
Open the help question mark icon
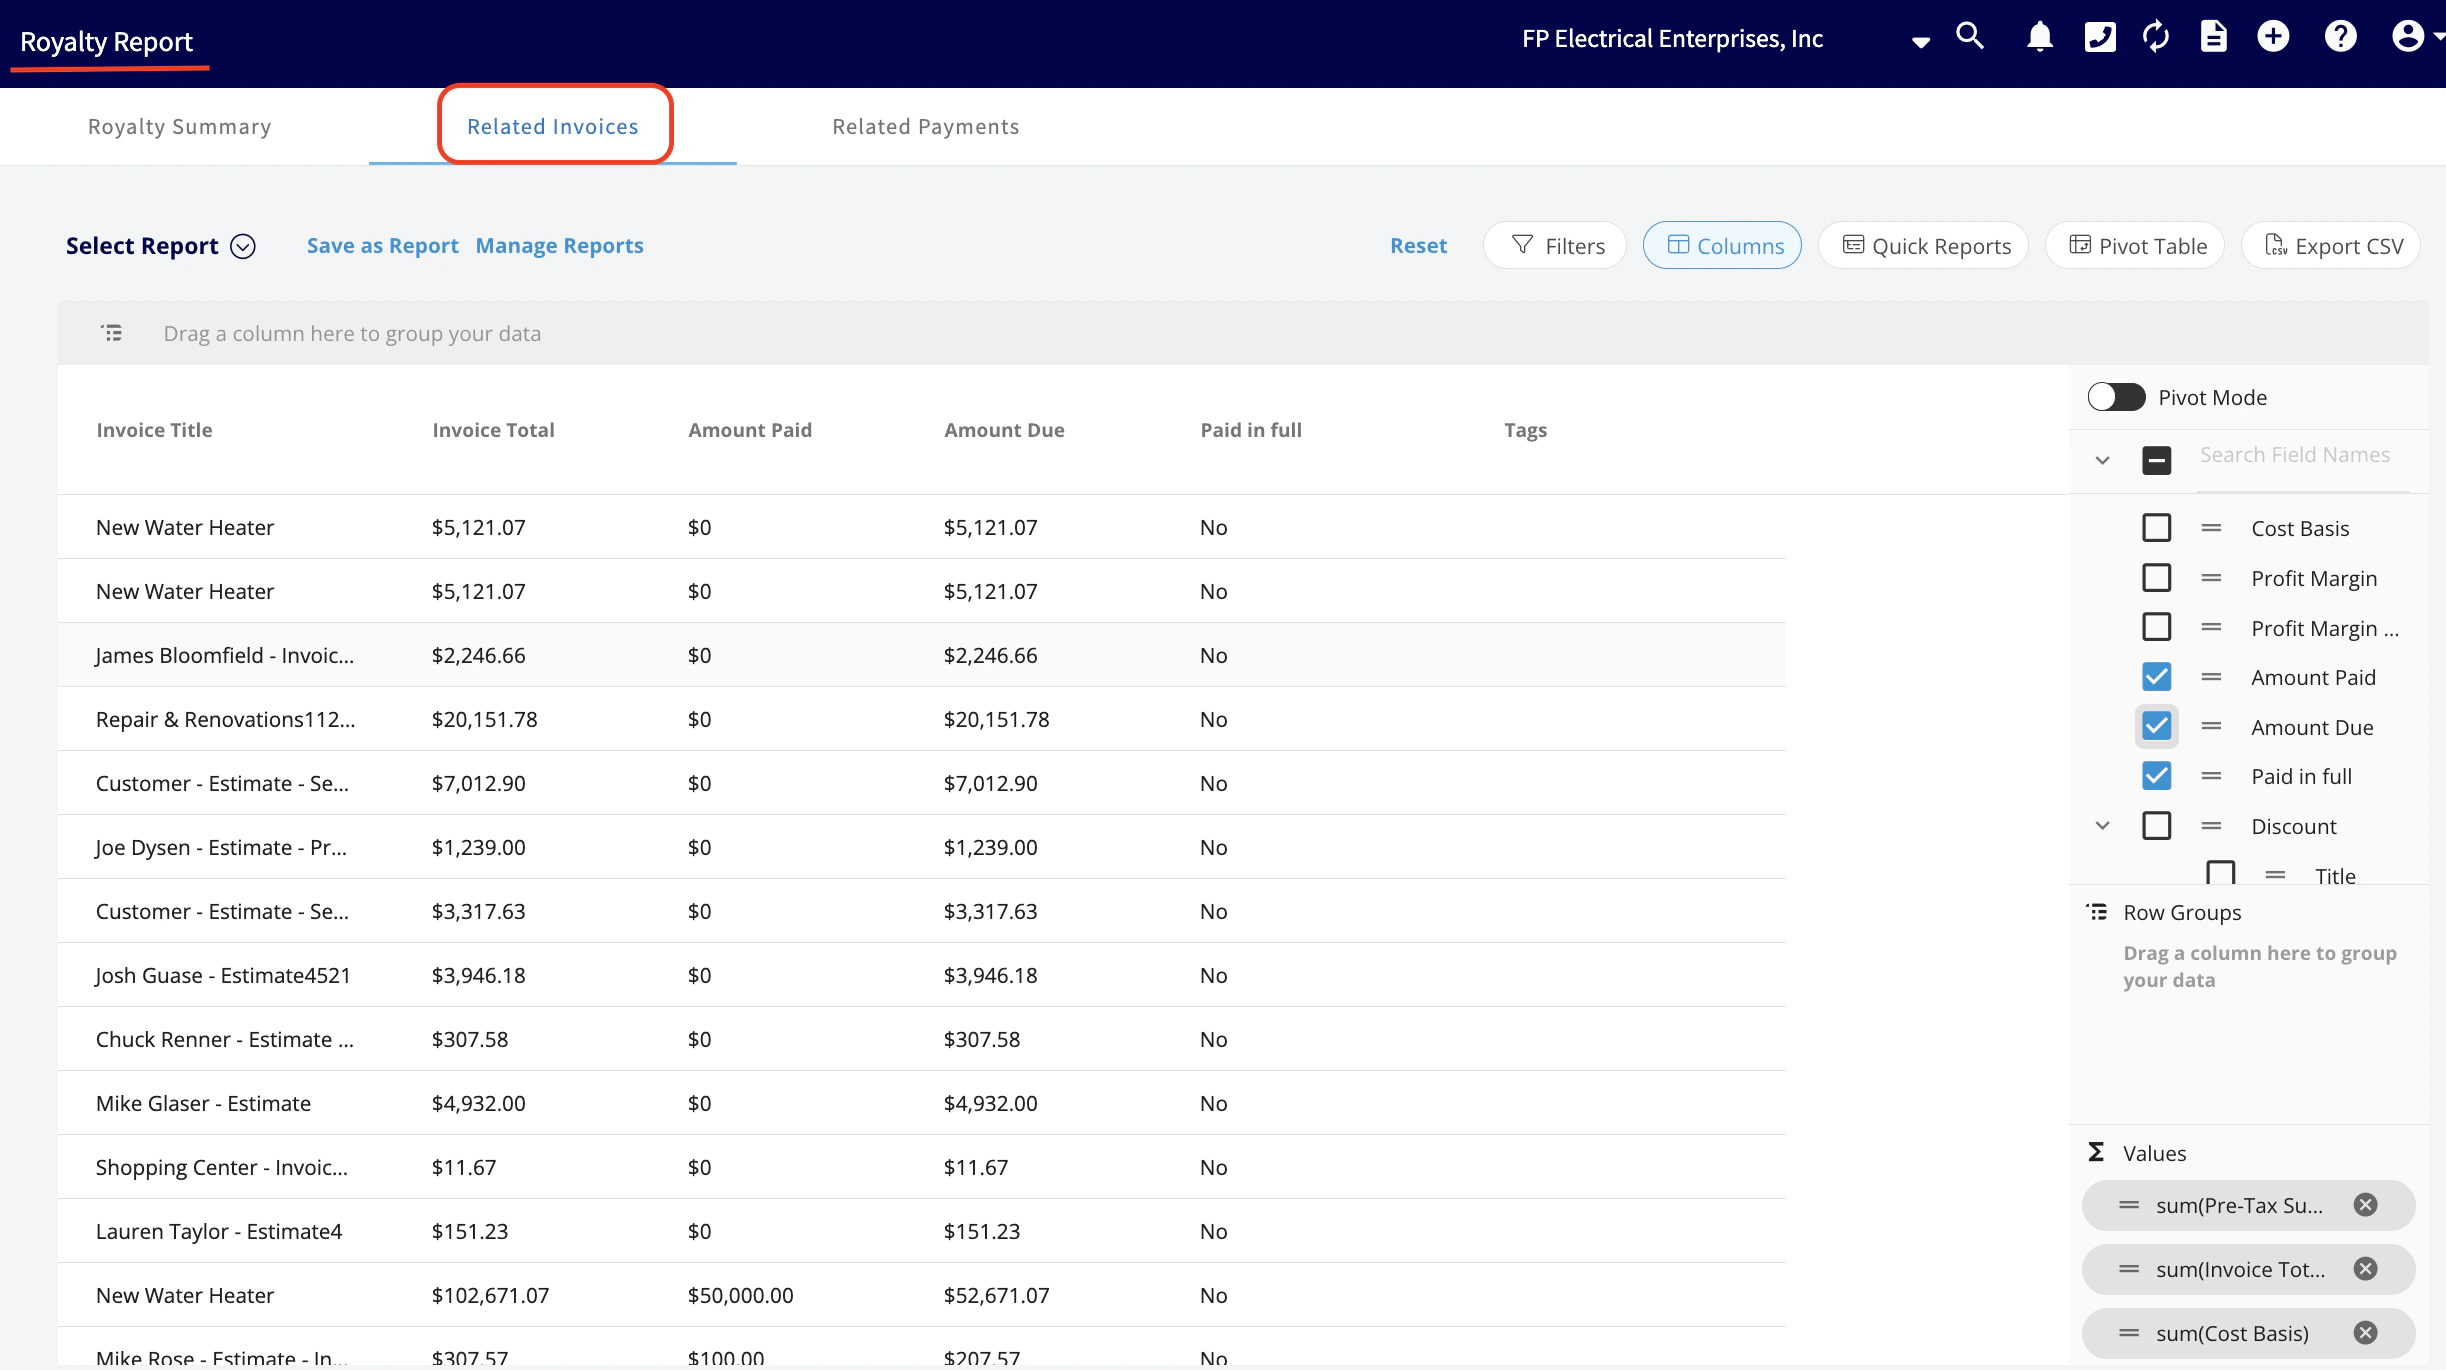click(x=2340, y=38)
